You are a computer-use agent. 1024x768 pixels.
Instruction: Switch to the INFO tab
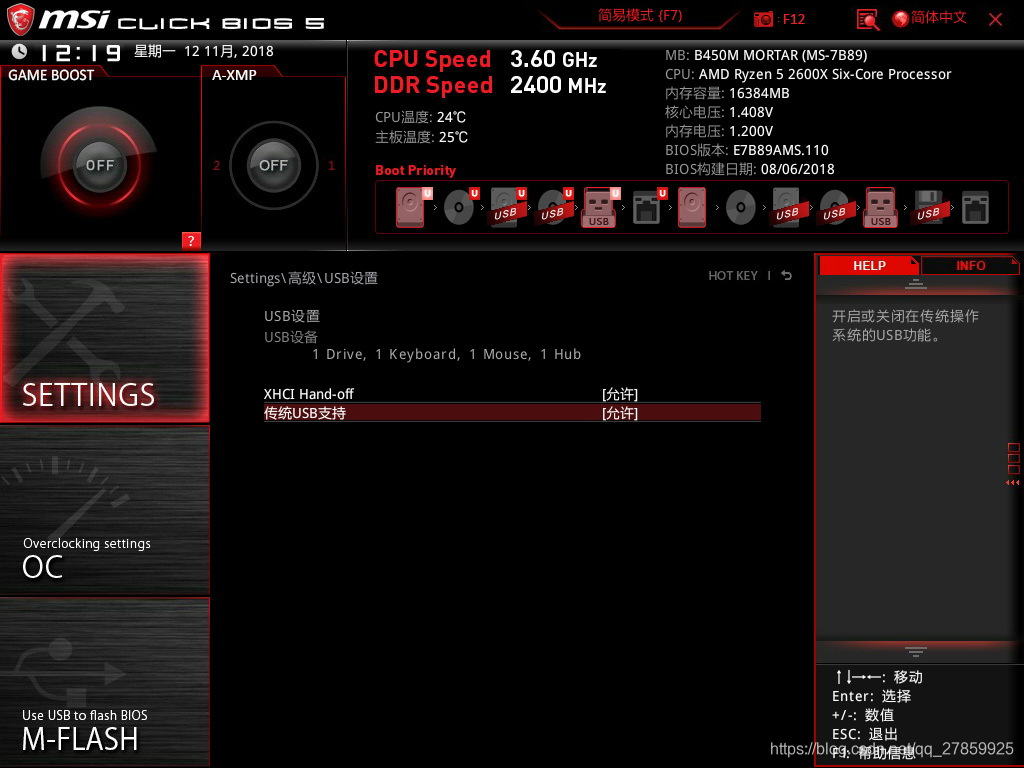pos(970,266)
